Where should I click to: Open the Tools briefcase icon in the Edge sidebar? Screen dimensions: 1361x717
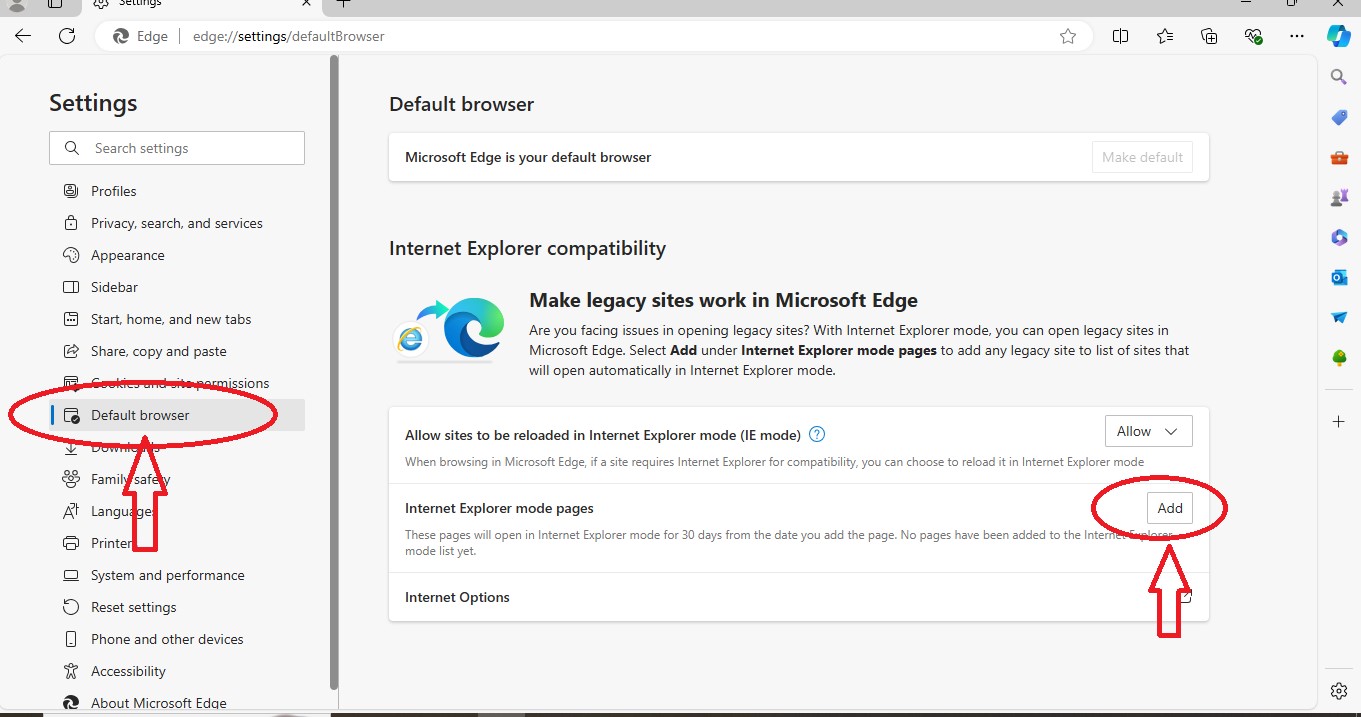(1339, 157)
